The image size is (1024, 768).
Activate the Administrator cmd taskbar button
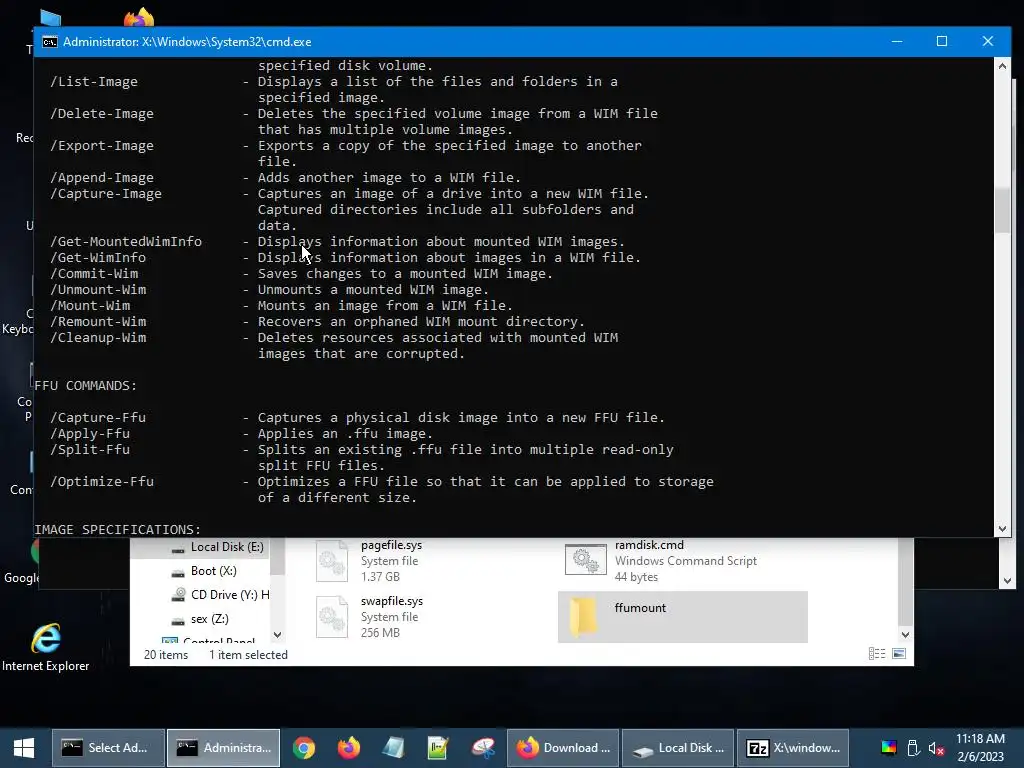pos(223,748)
